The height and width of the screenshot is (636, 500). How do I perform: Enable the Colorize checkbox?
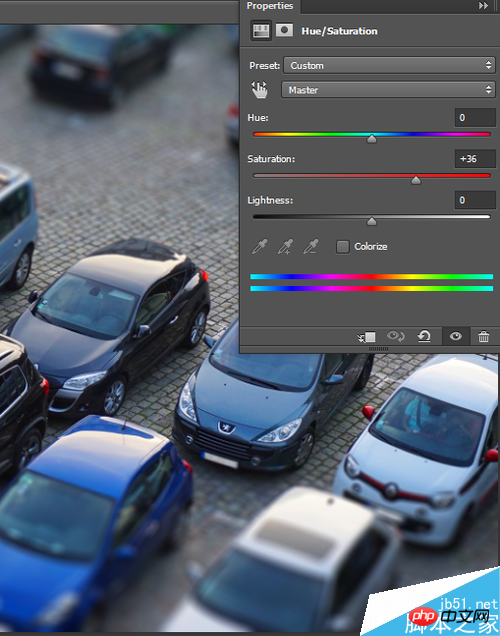point(343,247)
